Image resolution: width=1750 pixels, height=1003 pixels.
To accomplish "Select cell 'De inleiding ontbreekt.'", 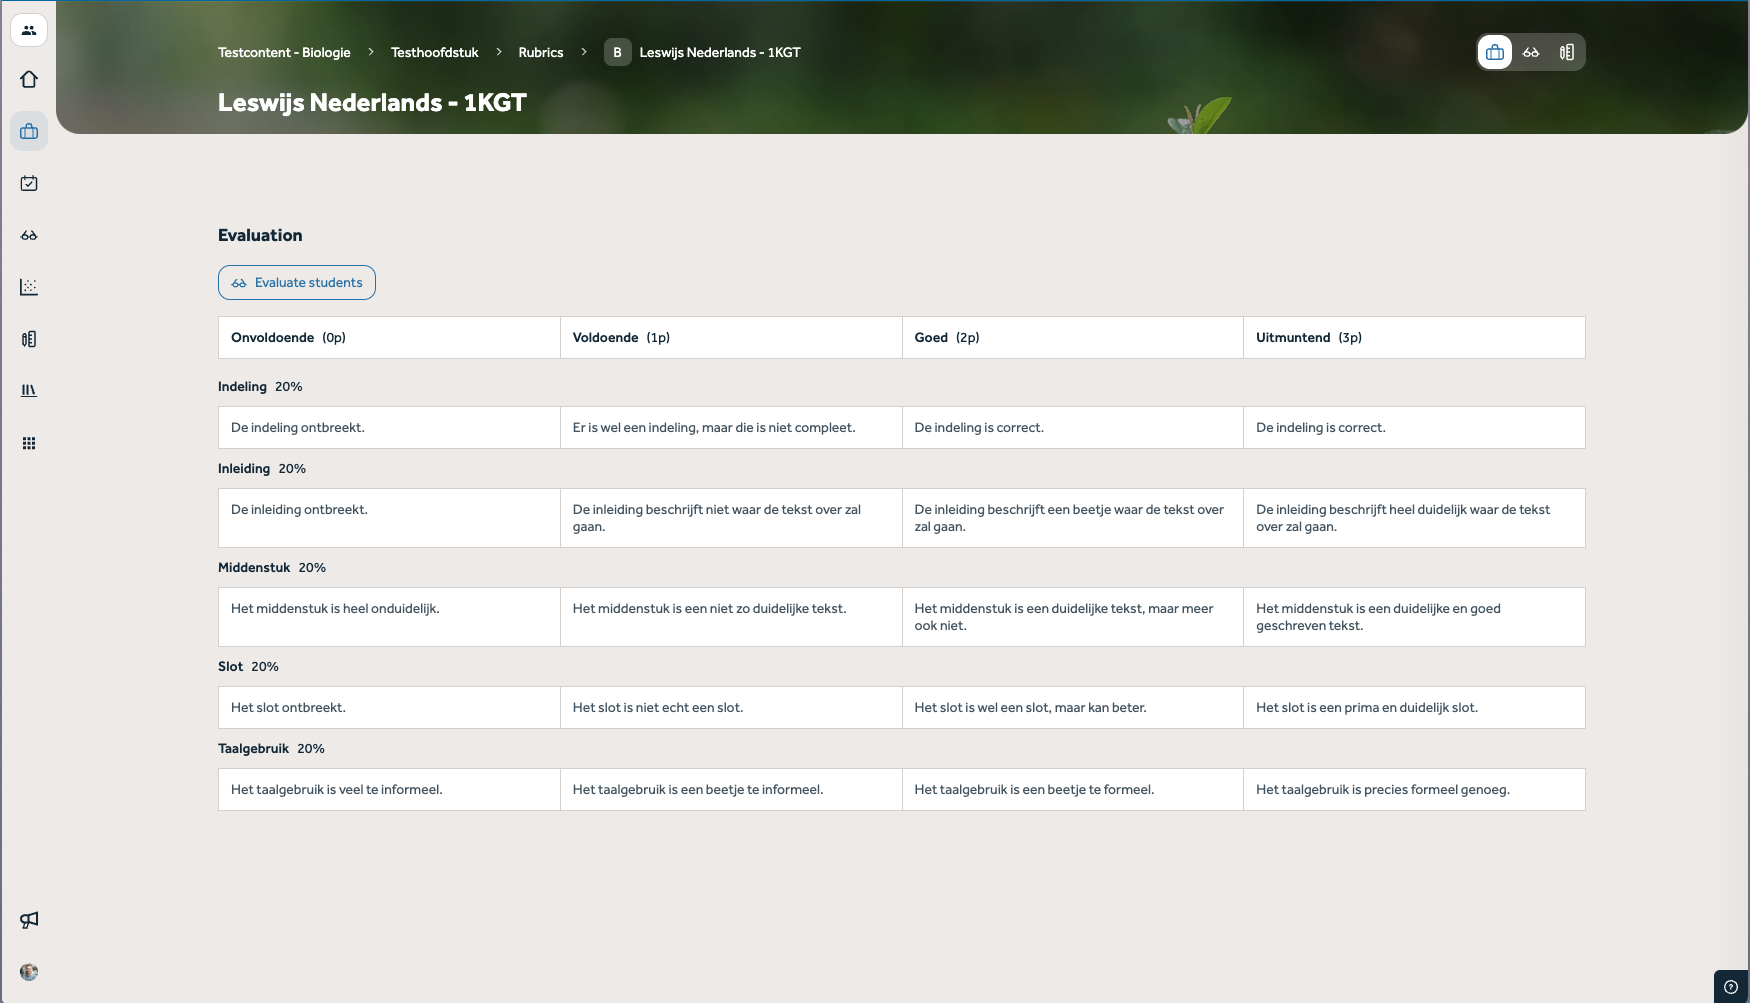I will [x=389, y=518].
